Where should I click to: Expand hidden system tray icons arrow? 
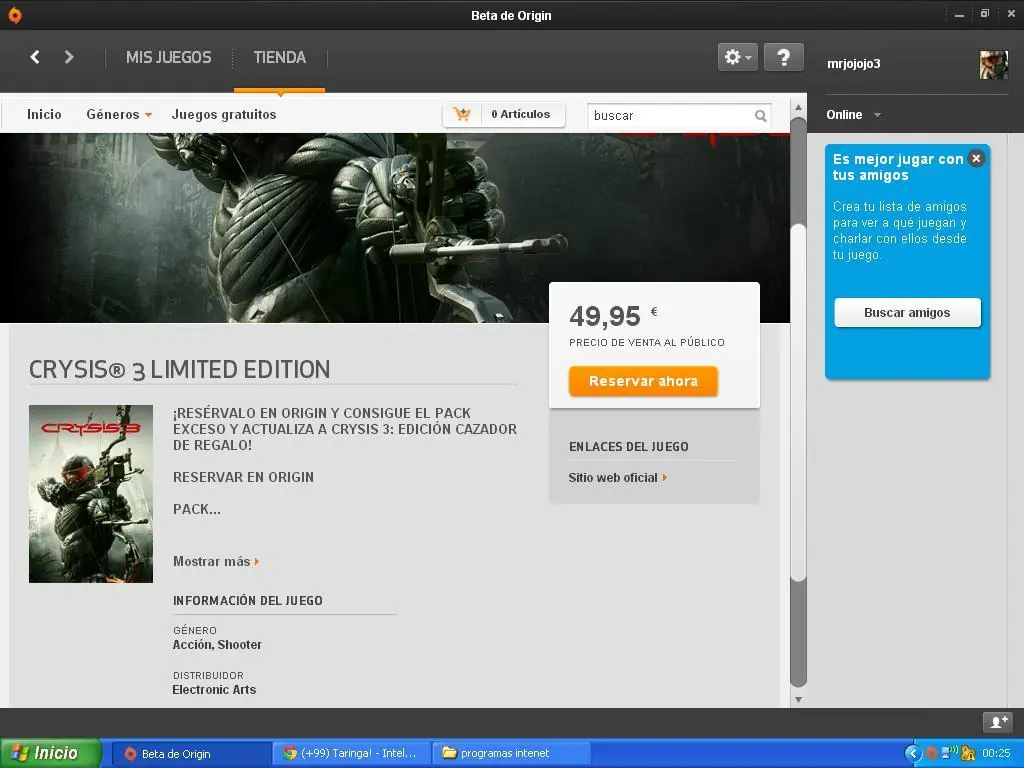(913, 754)
